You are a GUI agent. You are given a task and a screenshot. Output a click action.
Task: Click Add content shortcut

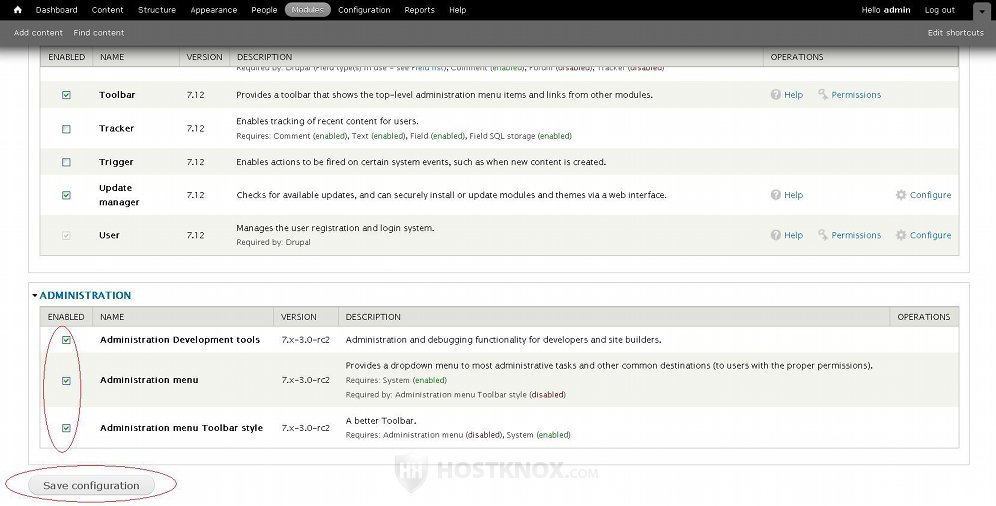click(38, 32)
